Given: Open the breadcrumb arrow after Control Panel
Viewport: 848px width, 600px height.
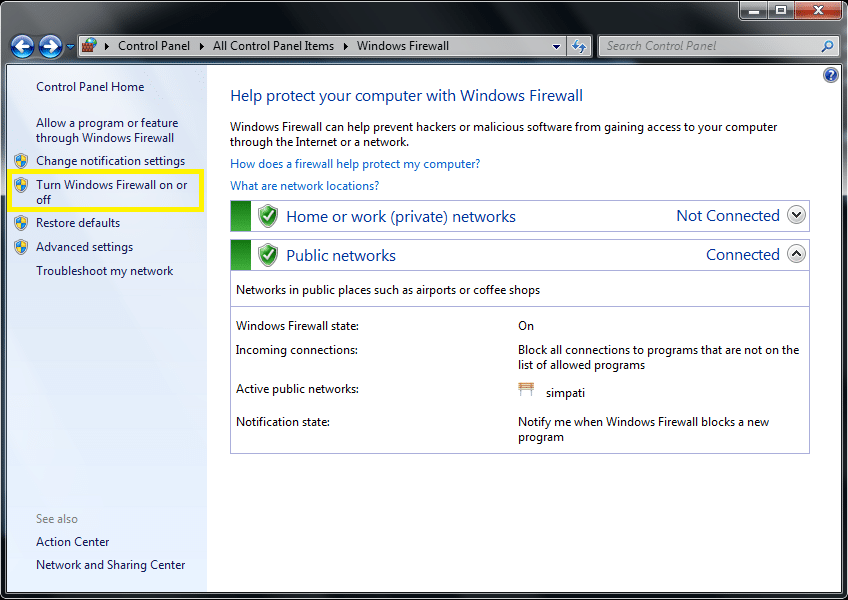Looking at the screenshot, I should click(202, 47).
